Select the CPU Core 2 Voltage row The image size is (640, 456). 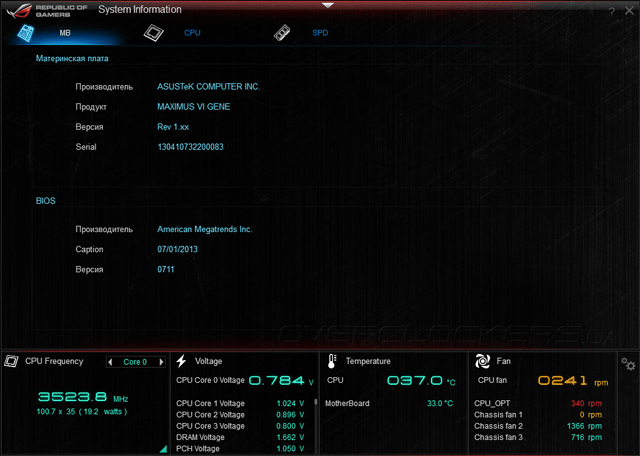click(x=240, y=415)
